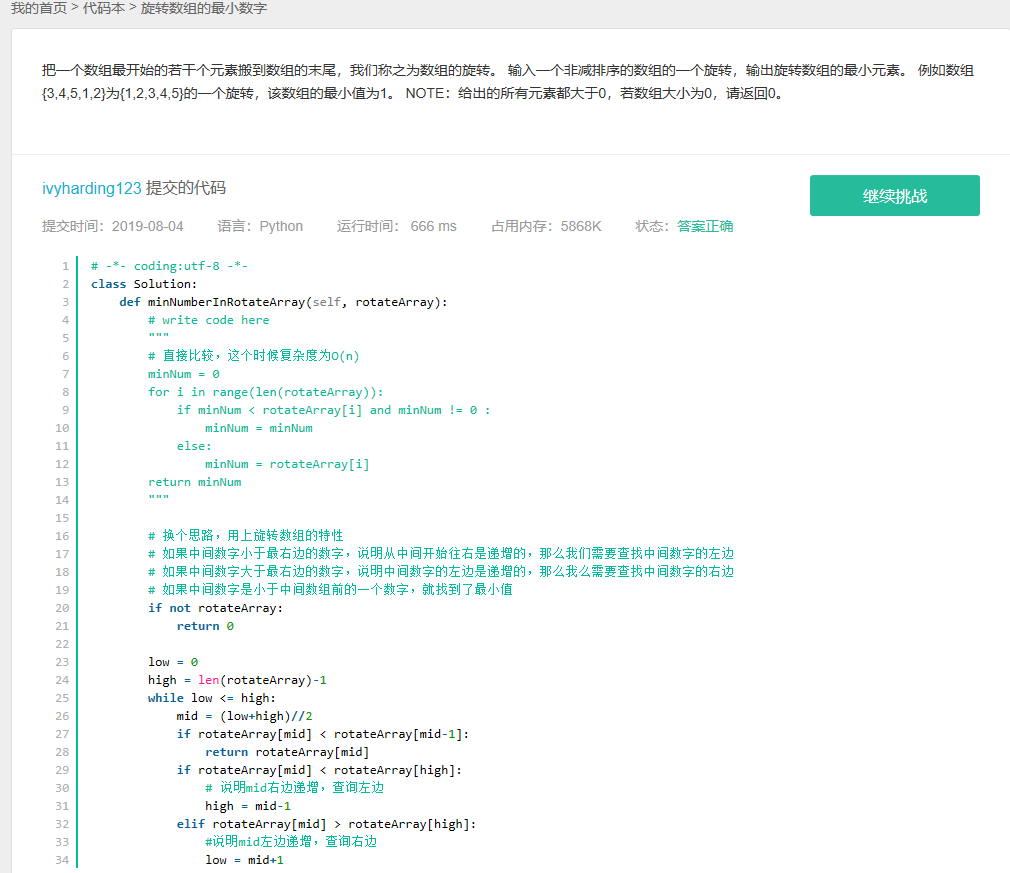Click the 'for i in range' line
The image size is (1010, 873).
265,392
